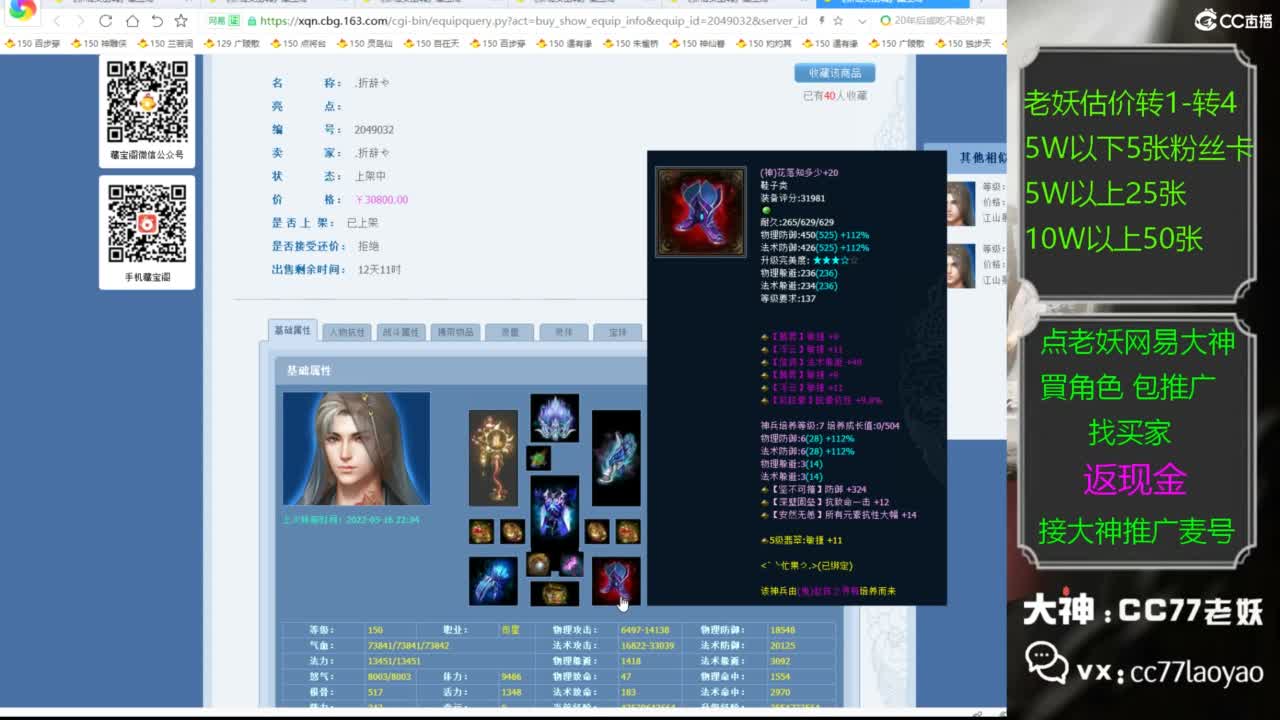Click the 收藏该商品 button
The height and width of the screenshot is (720, 1280).
[835, 73]
